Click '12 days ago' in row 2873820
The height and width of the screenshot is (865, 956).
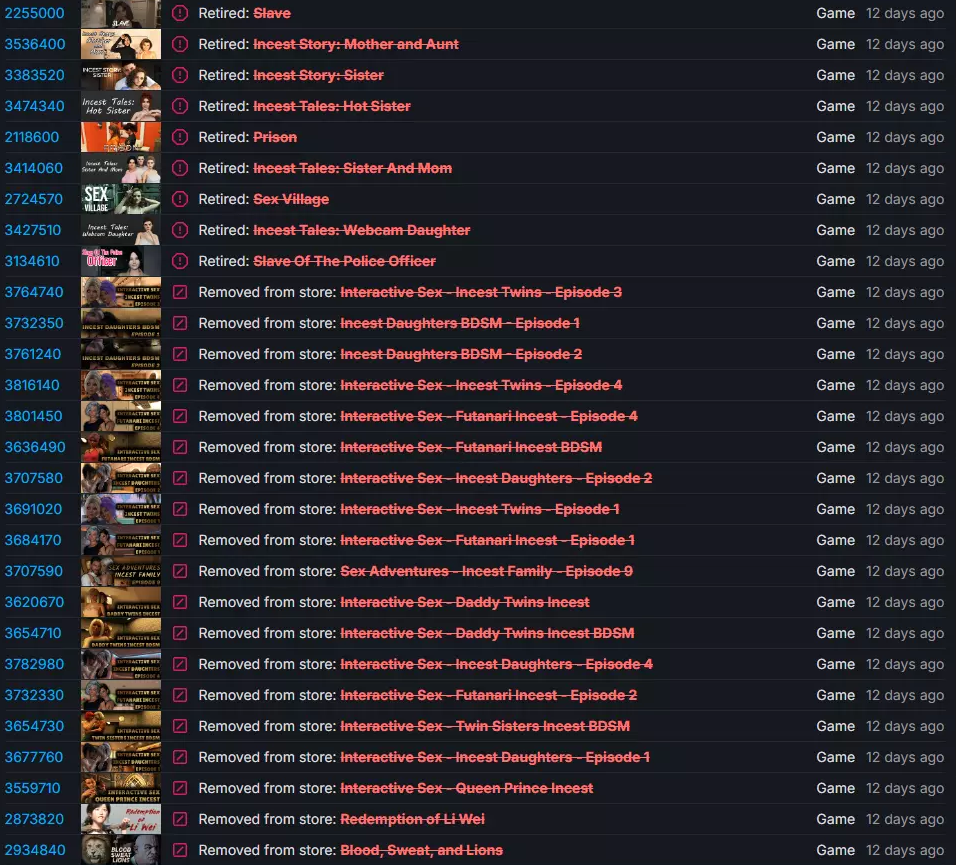905,819
